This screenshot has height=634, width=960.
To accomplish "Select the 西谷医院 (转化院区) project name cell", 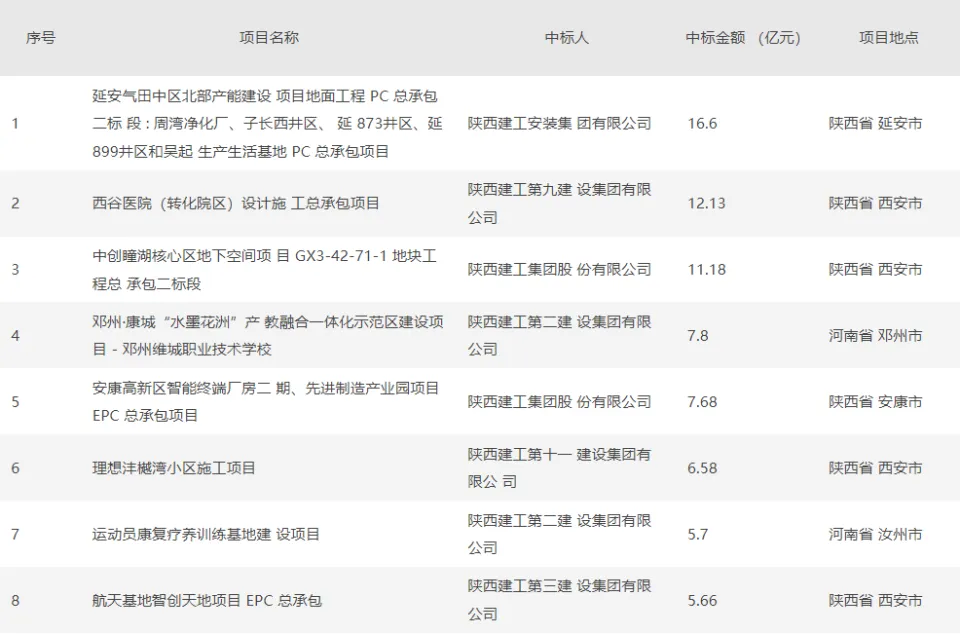I will click(236, 203).
